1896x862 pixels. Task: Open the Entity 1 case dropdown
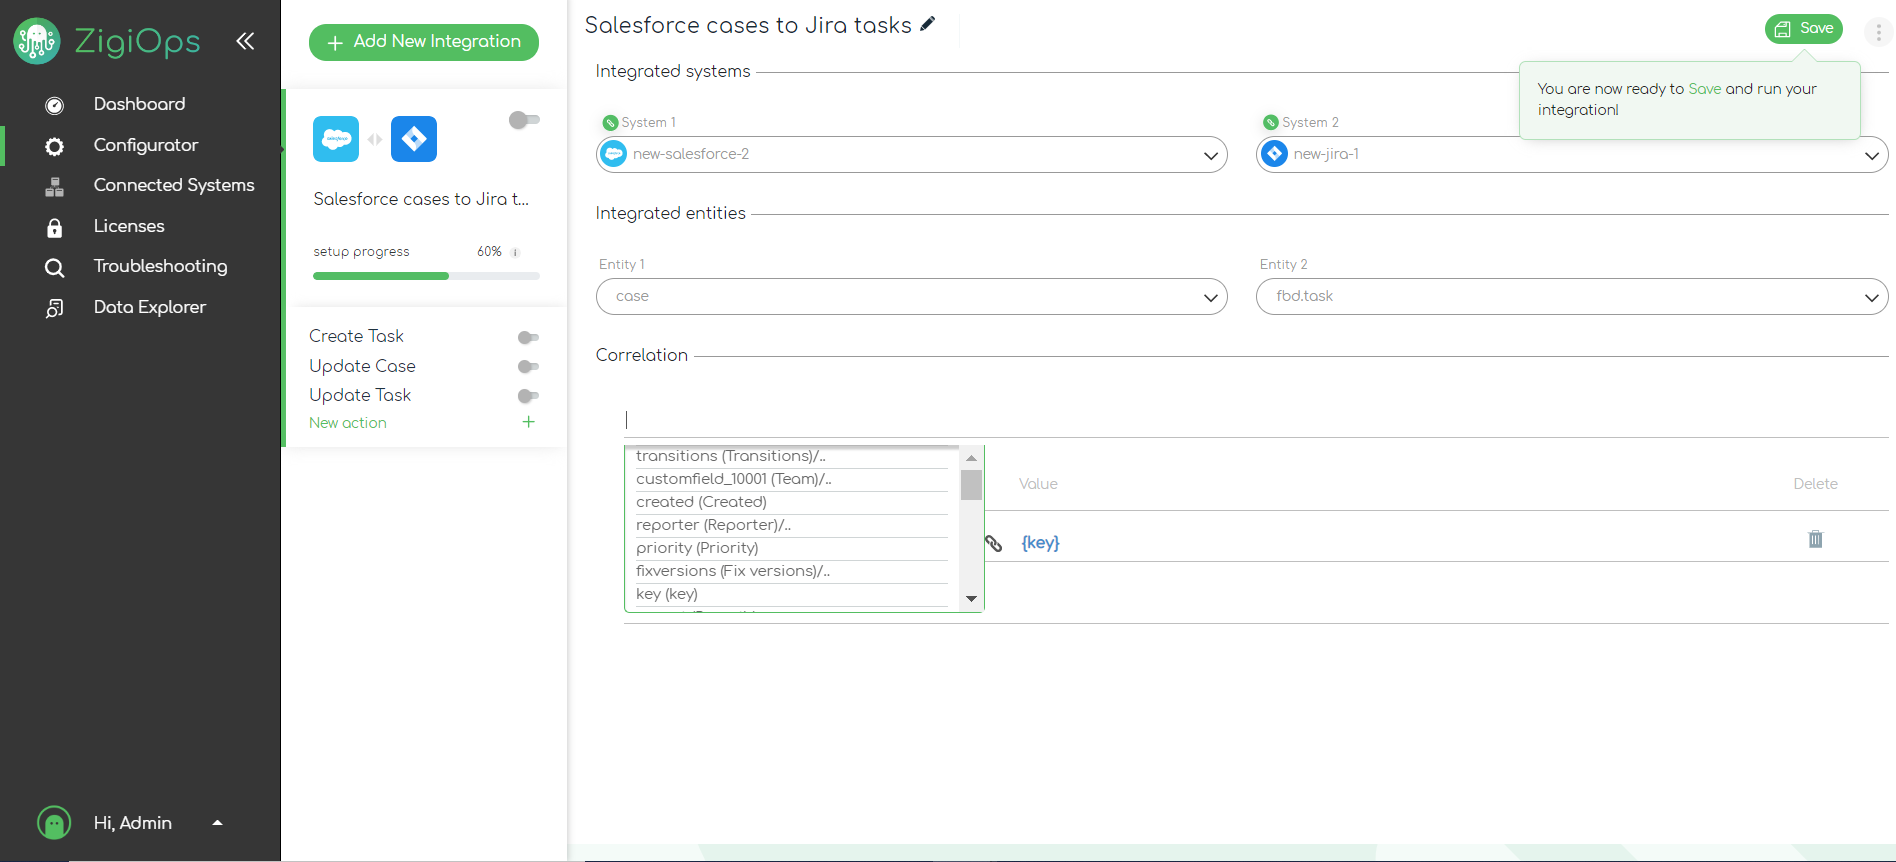(912, 297)
